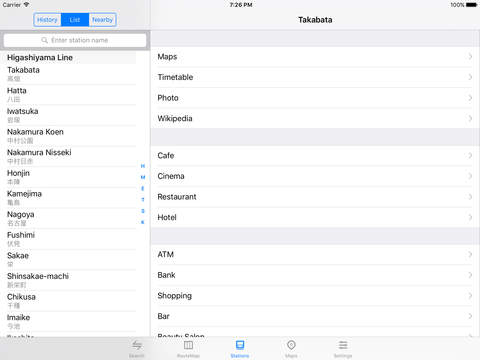Image resolution: width=480 pixels, height=360 pixels.
Task: Switch to the History segment
Action: pos(47,20)
